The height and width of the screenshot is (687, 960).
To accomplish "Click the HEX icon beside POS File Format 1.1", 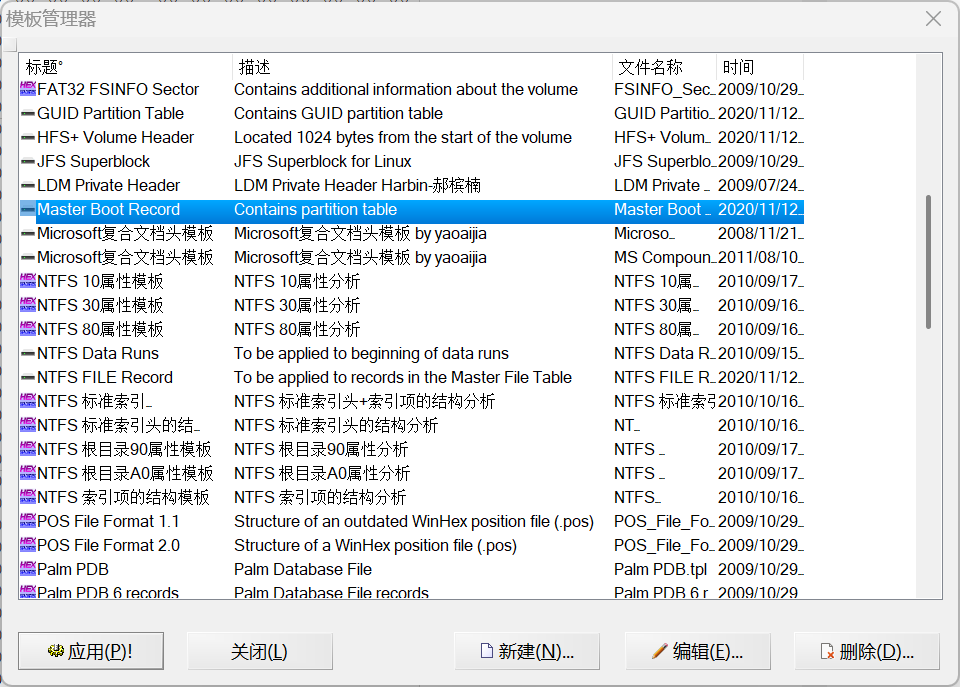I will [28, 521].
